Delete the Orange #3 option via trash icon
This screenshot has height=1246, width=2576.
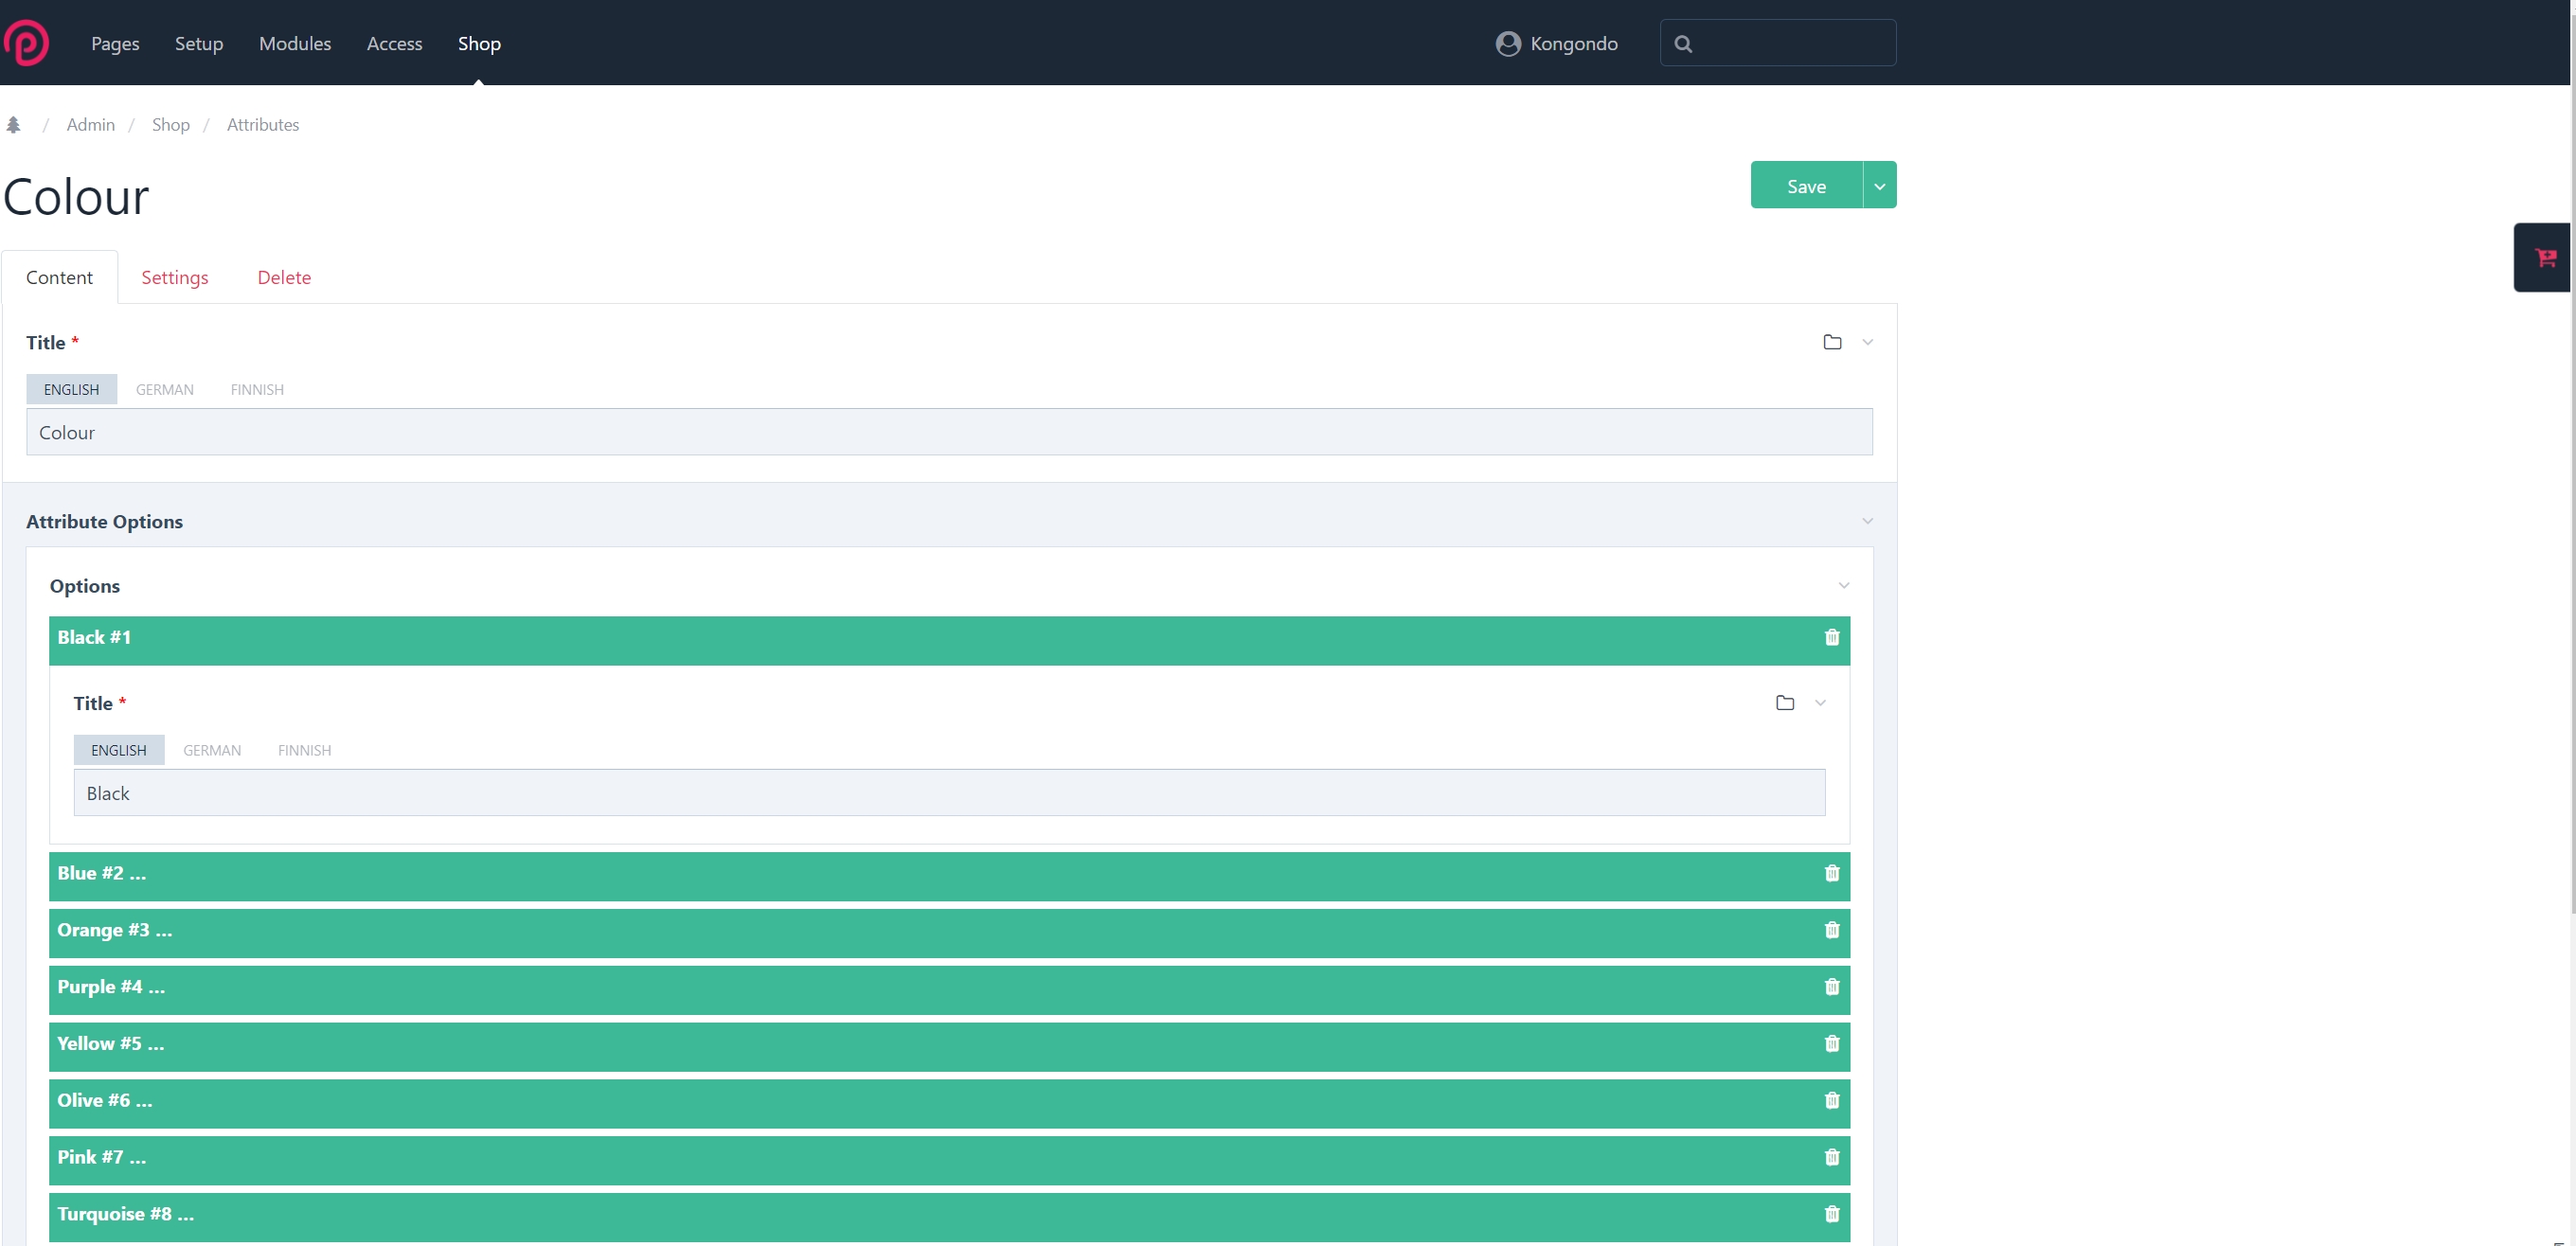[1832, 930]
